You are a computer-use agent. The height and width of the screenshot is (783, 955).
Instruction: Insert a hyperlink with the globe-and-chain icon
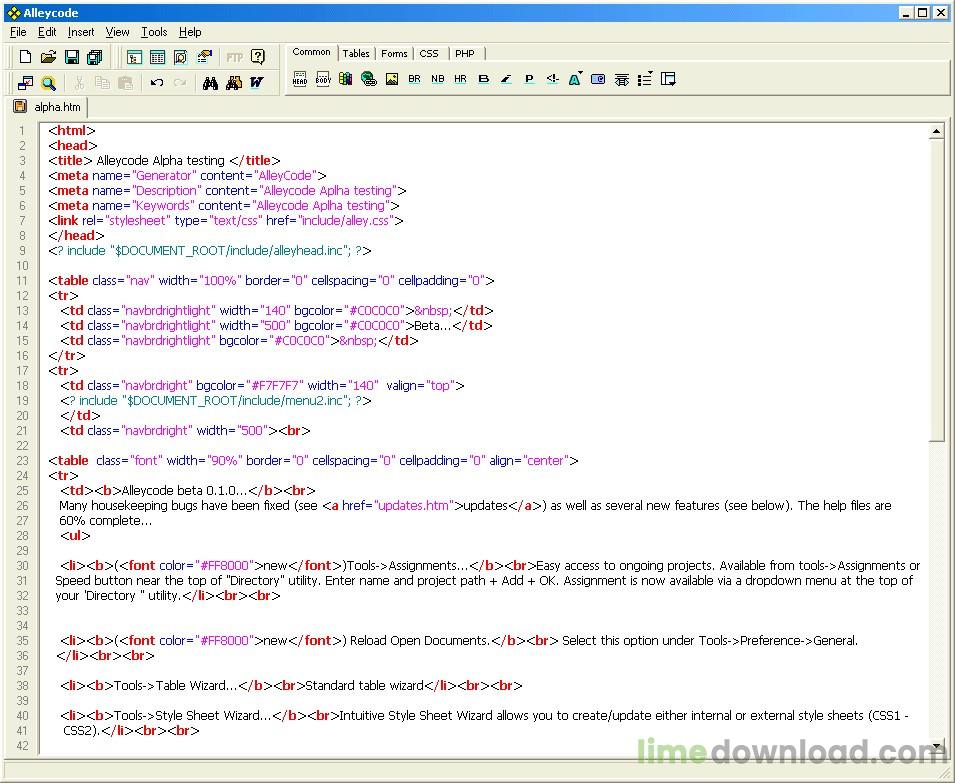coord(368,79)
